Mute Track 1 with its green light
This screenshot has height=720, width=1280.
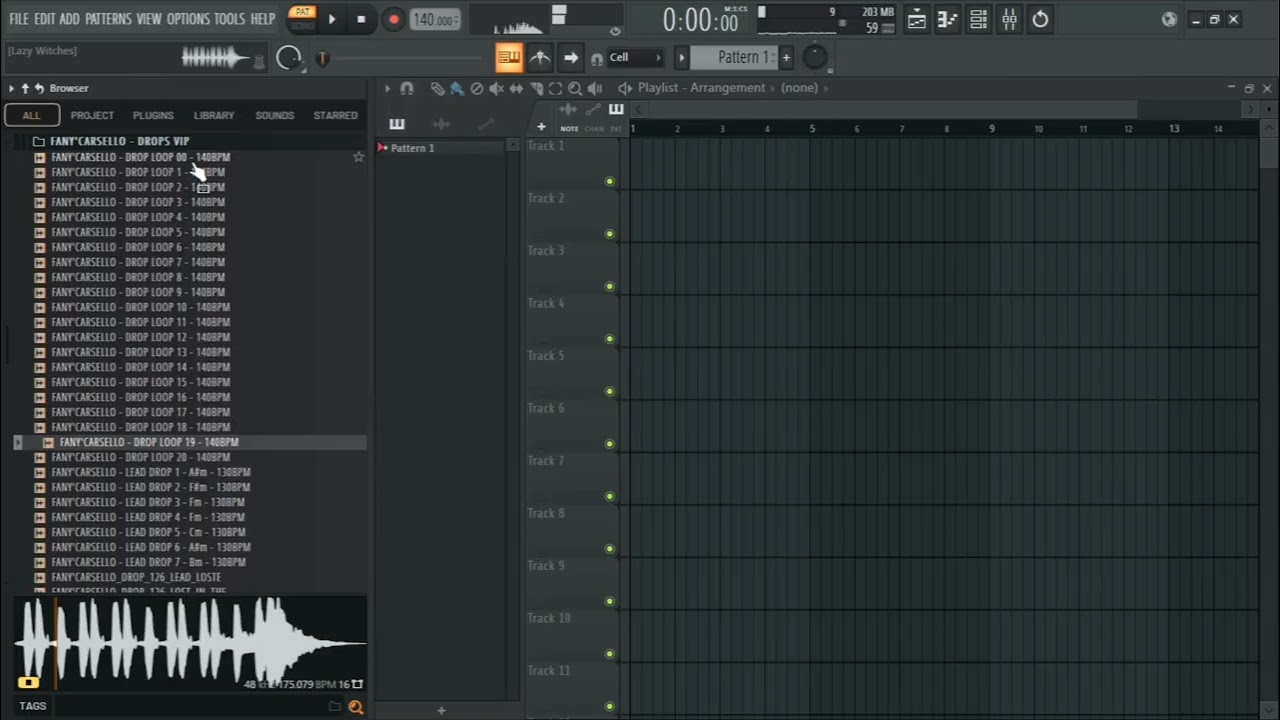pyautogui.click(x=609, y=181)
